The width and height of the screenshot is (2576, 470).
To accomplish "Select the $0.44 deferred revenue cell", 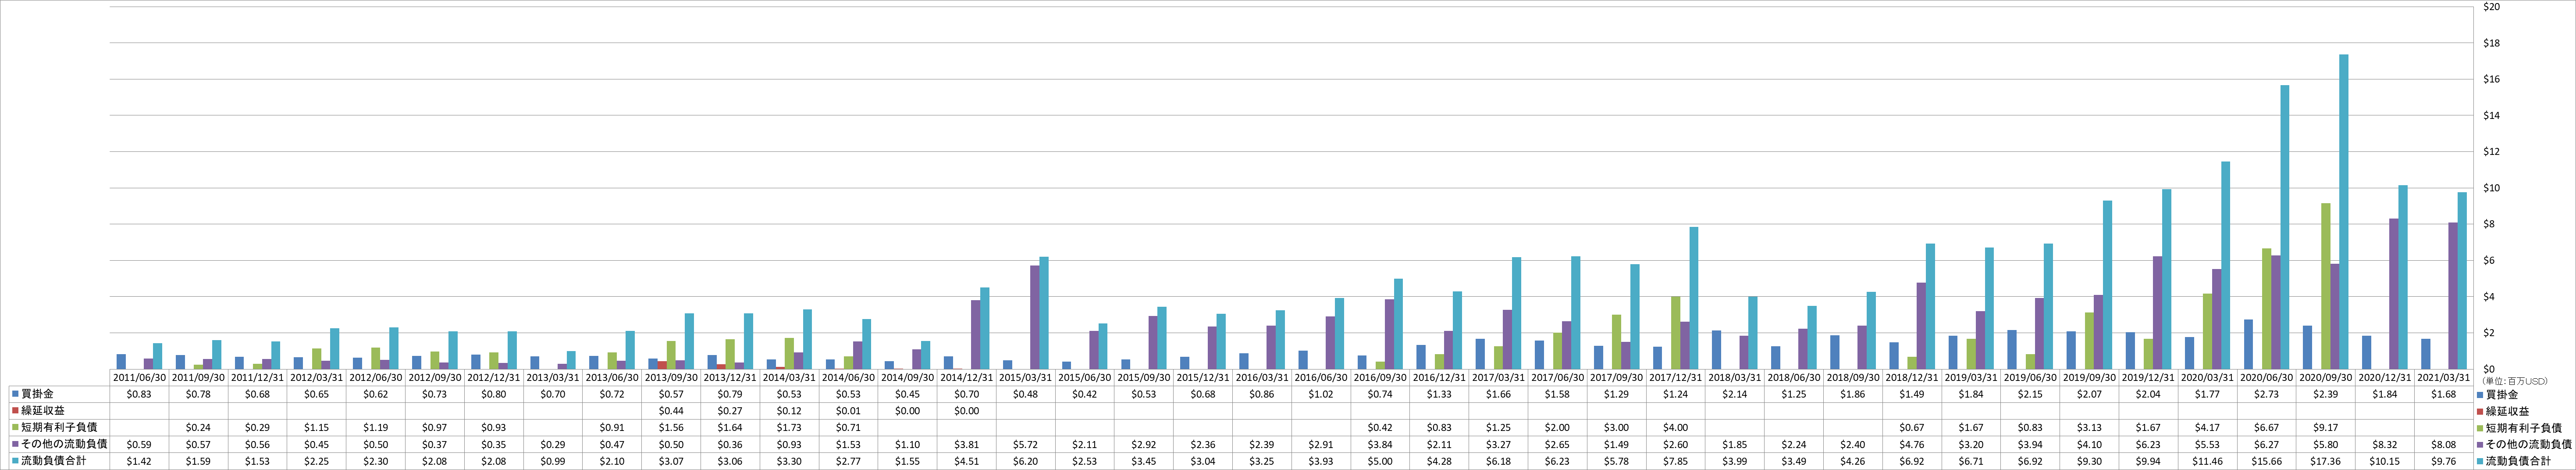I will [671, 411].
